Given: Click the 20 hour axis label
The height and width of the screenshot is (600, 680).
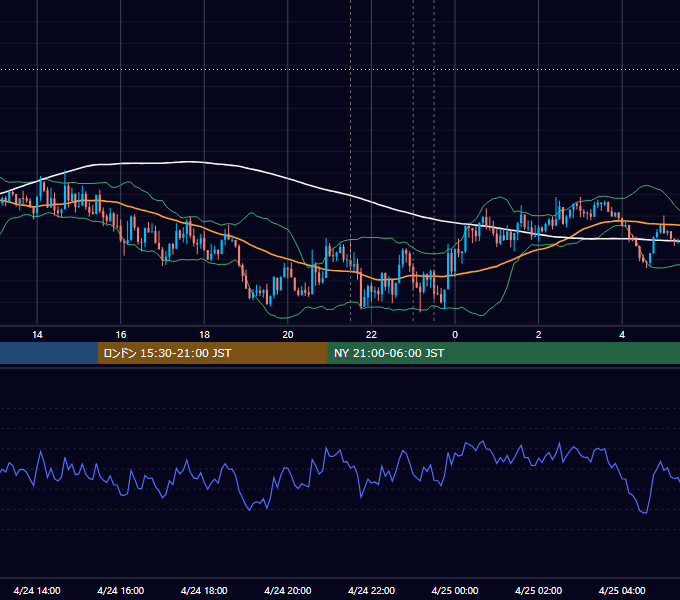Looking at the screenshot, I should [288, 335].
